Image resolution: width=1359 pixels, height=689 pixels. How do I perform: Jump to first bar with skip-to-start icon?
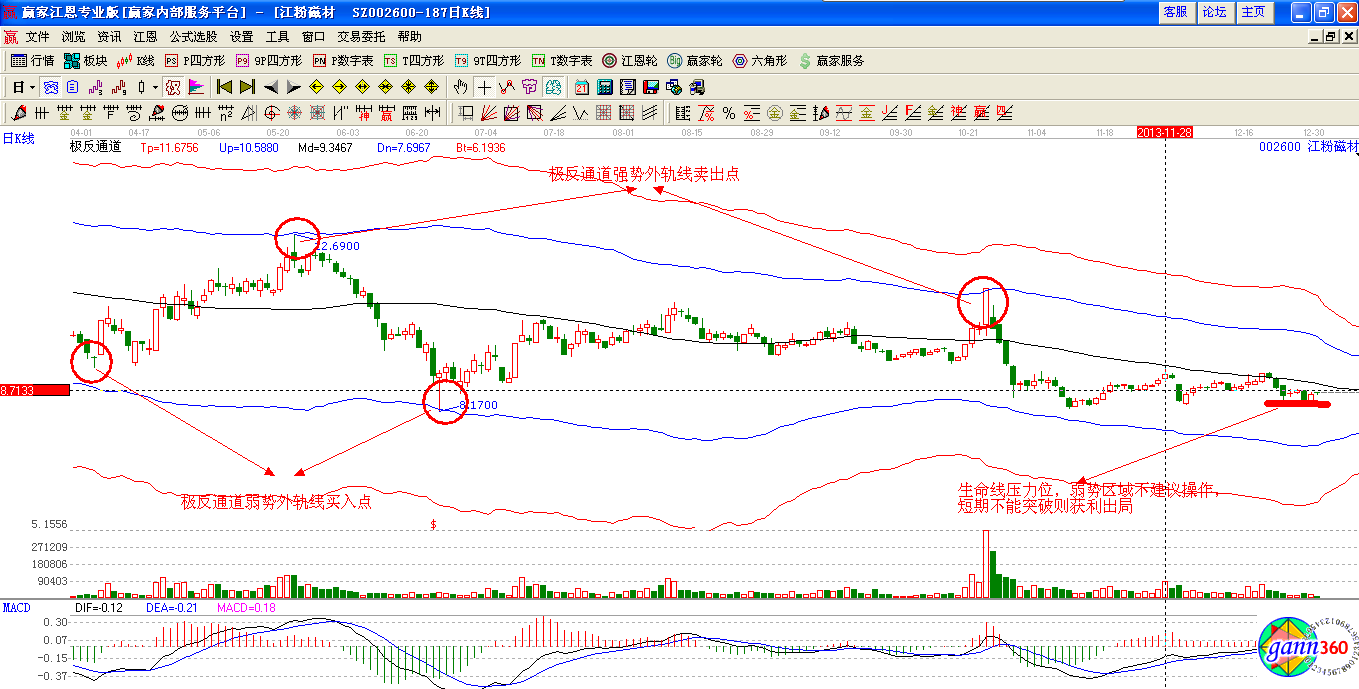[225, 87]
